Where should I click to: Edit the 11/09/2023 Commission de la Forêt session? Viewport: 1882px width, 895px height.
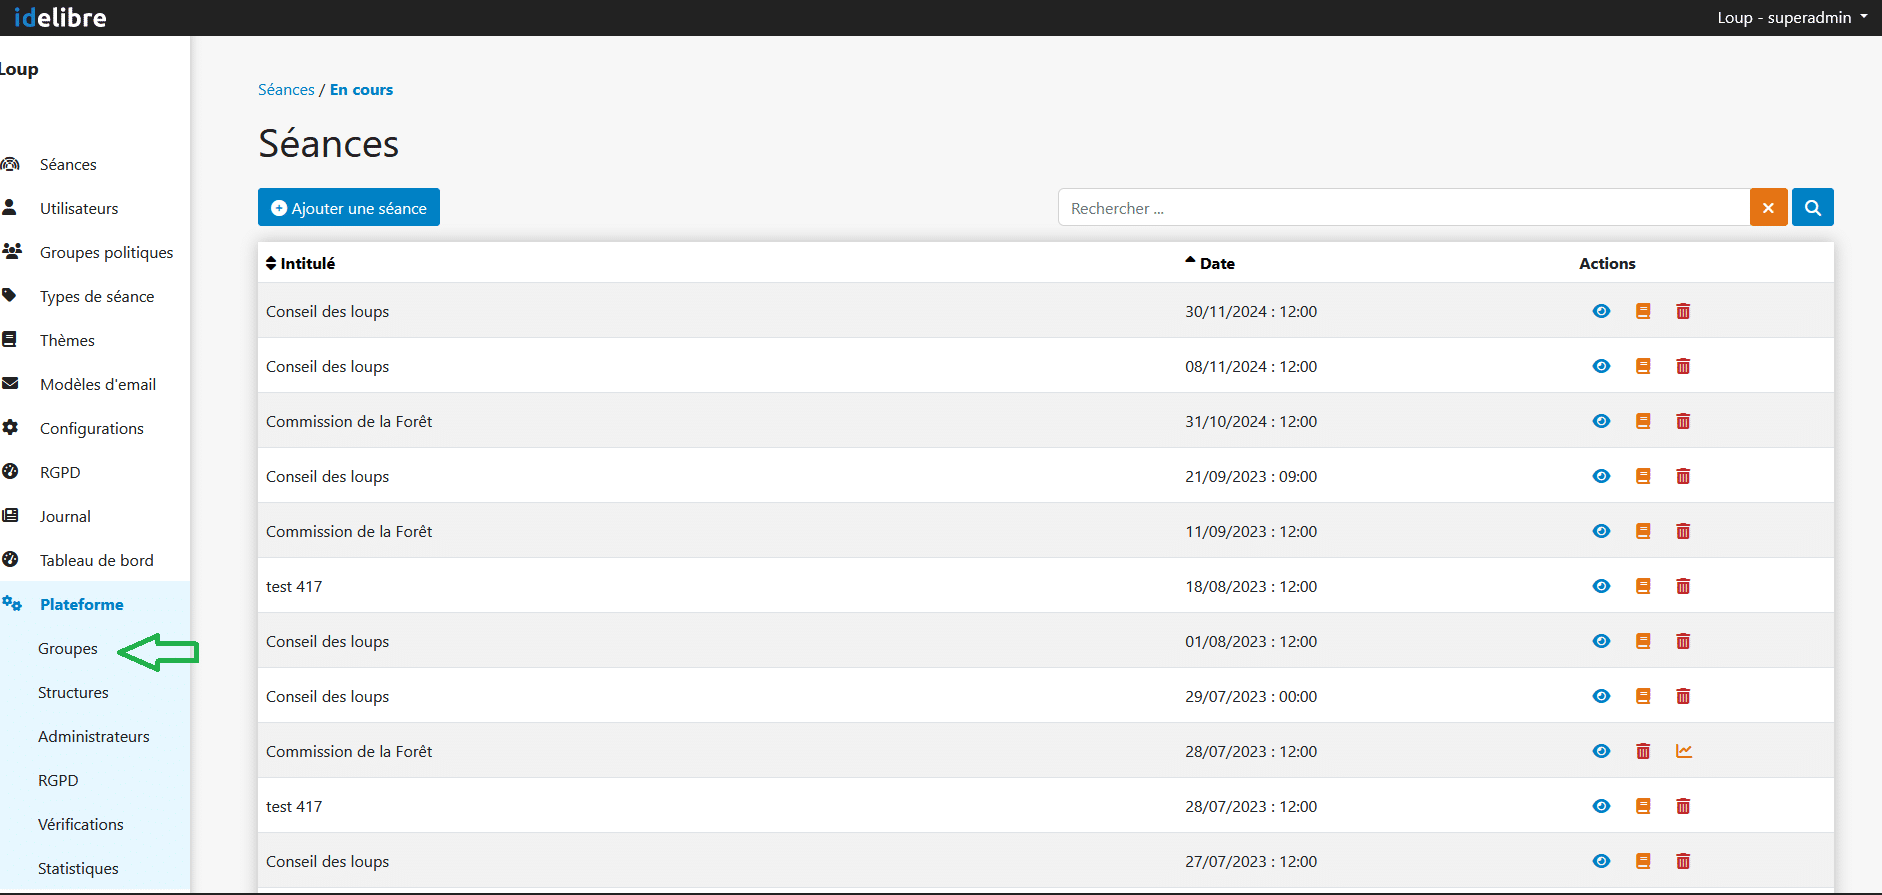click(1643, 531)
